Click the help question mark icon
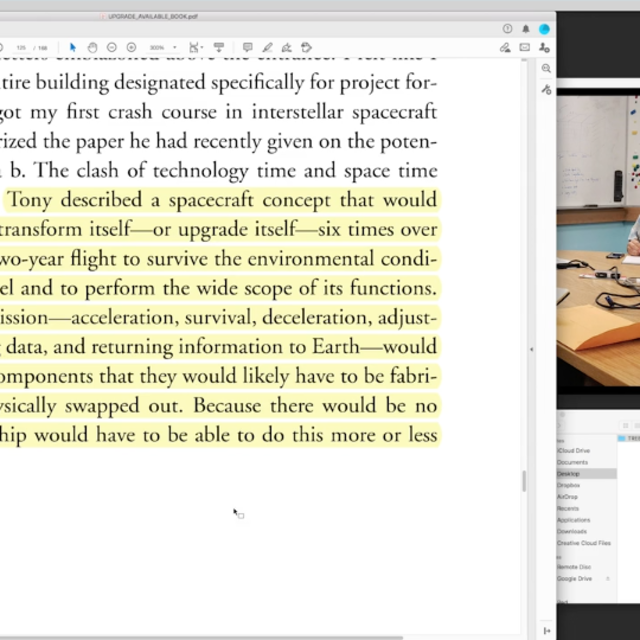 pos(507,29)
